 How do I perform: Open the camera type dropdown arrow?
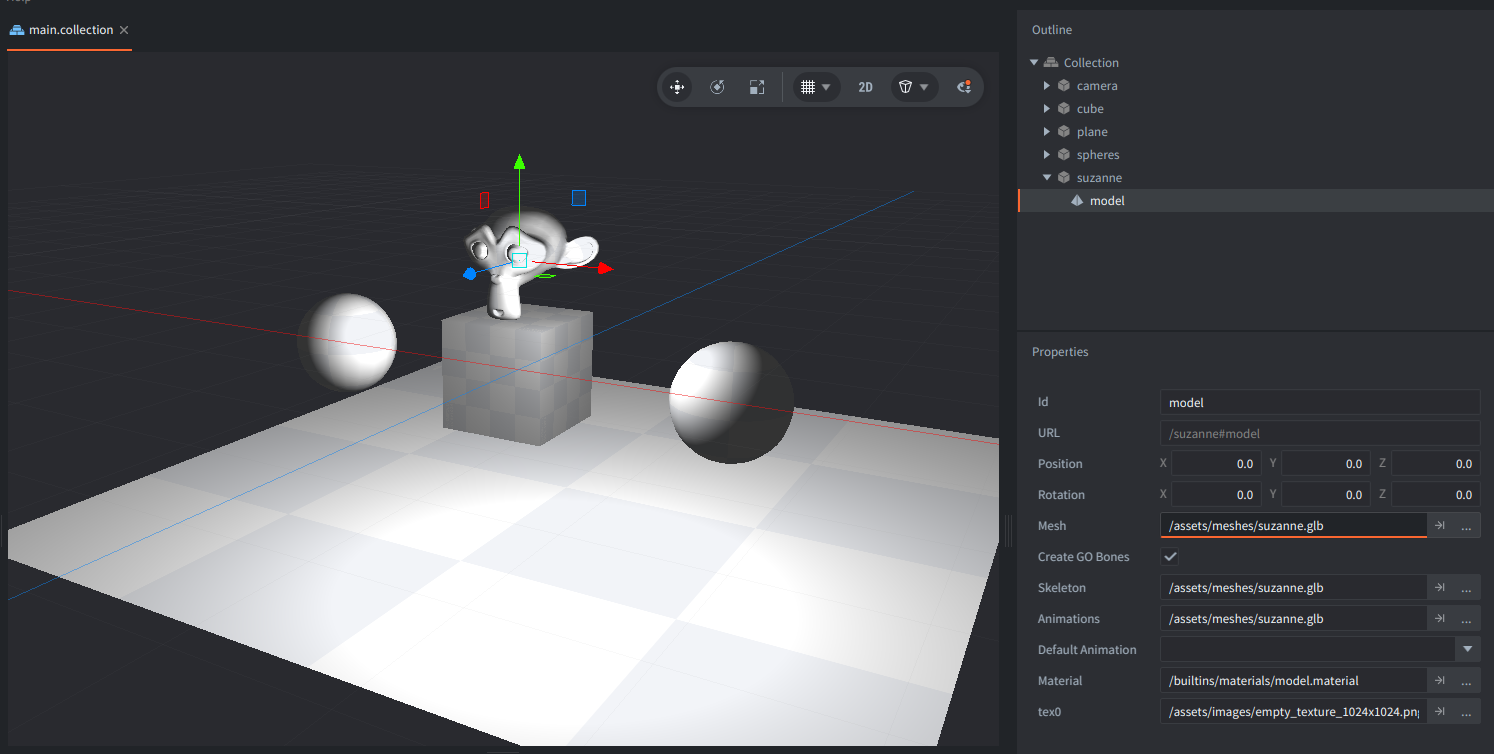coord(925,87)
